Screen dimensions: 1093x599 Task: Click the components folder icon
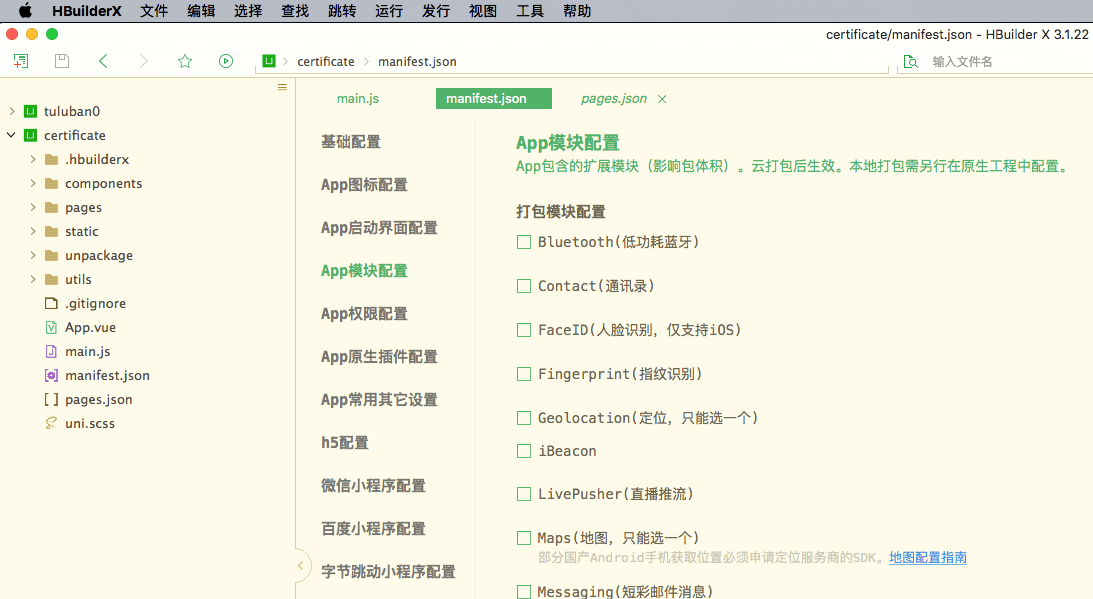pyautogui.click(x=51, y=183)
